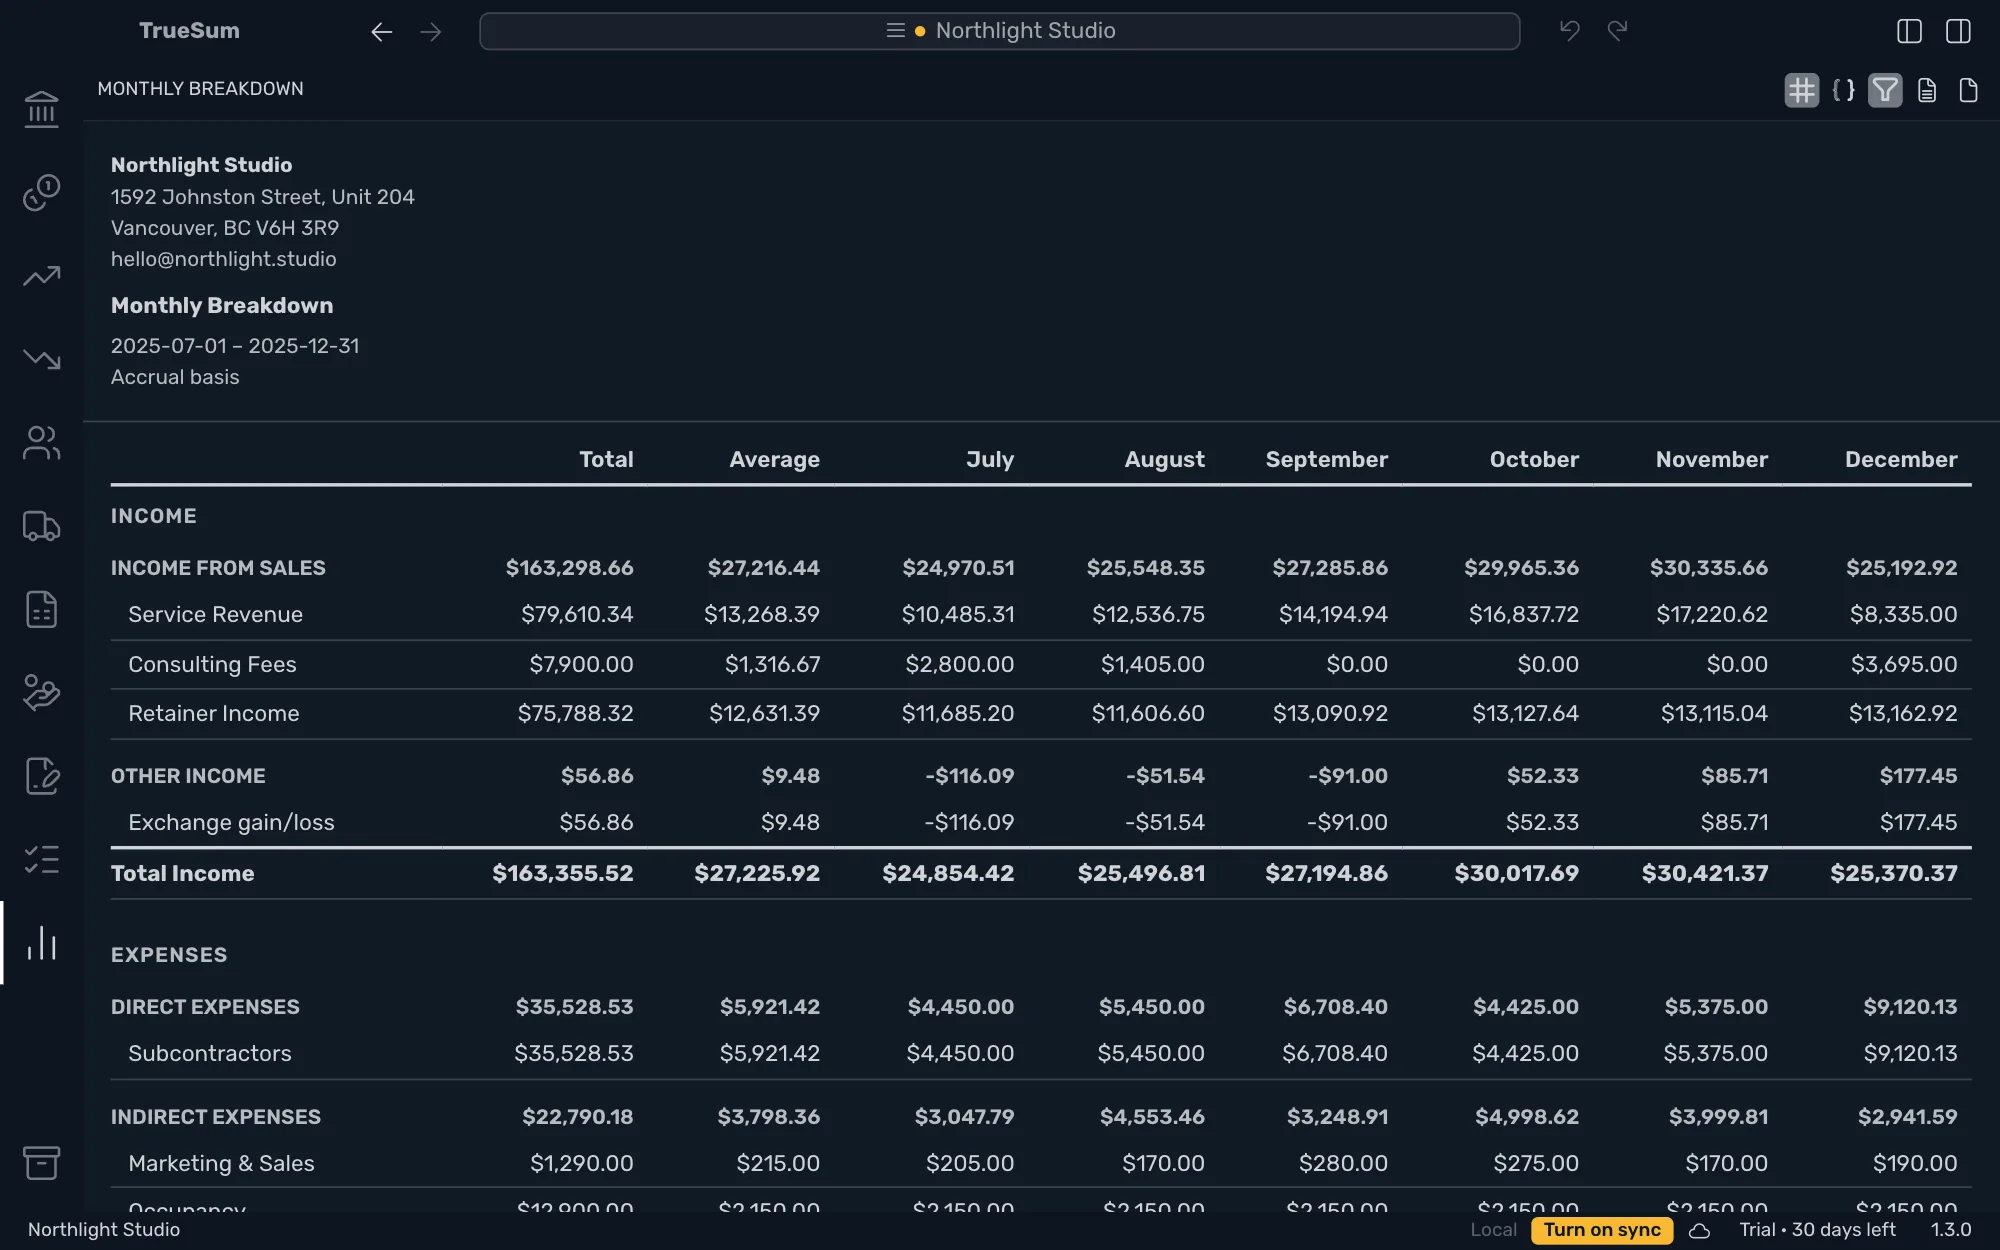Select the Consulting Fees row label
This screenshot has width=2000, height=1250.
212,664
